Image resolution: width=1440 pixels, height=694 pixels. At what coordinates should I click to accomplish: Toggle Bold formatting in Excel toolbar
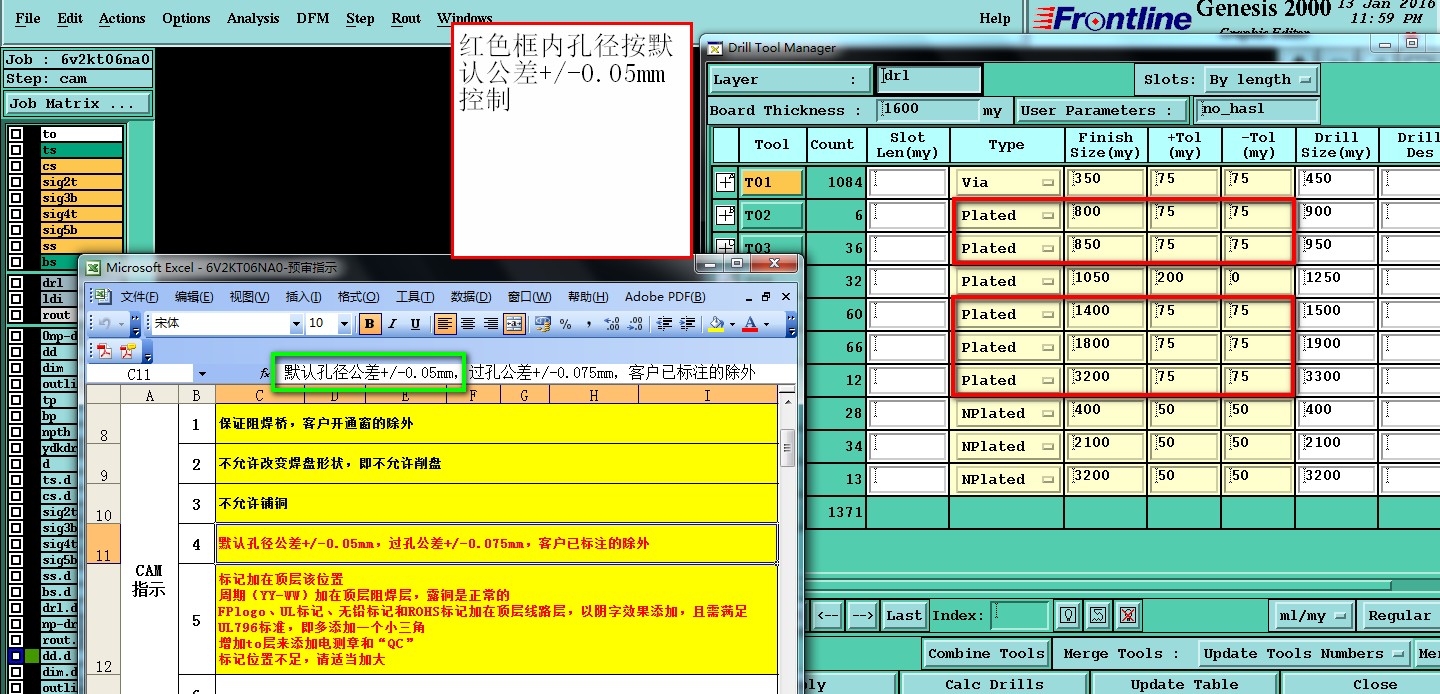tap(370, 324)
